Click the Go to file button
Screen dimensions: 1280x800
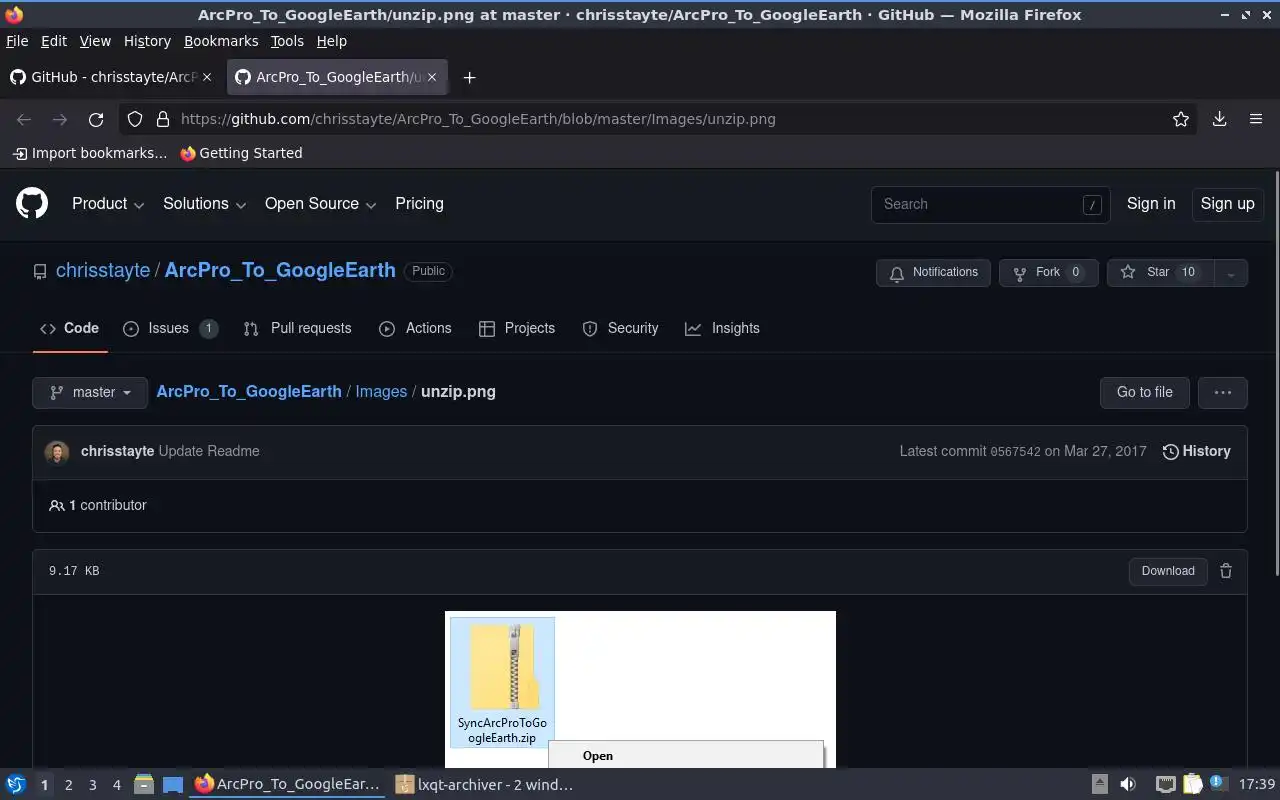[x=1144, y=392]
